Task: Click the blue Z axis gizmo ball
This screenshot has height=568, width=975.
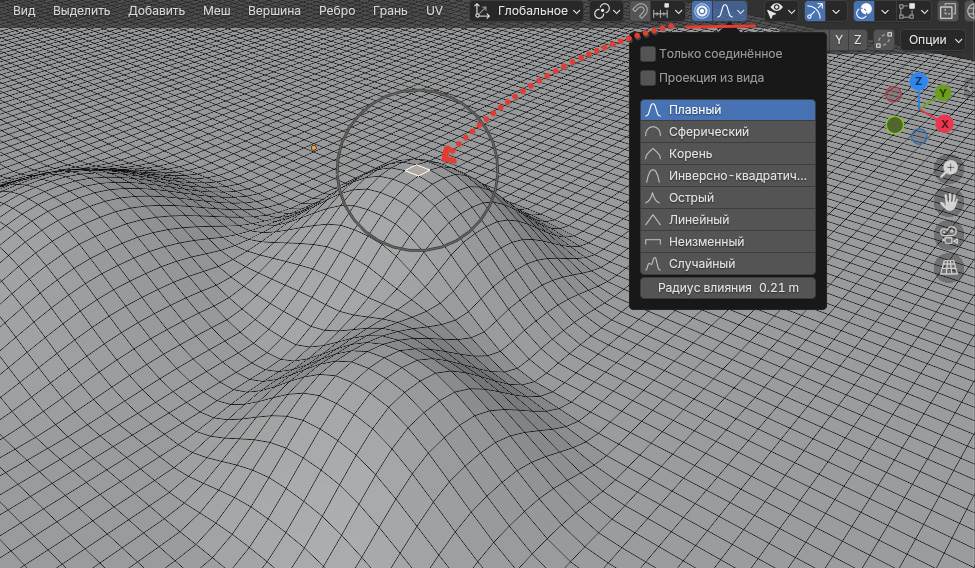Action: pos(918,81)
